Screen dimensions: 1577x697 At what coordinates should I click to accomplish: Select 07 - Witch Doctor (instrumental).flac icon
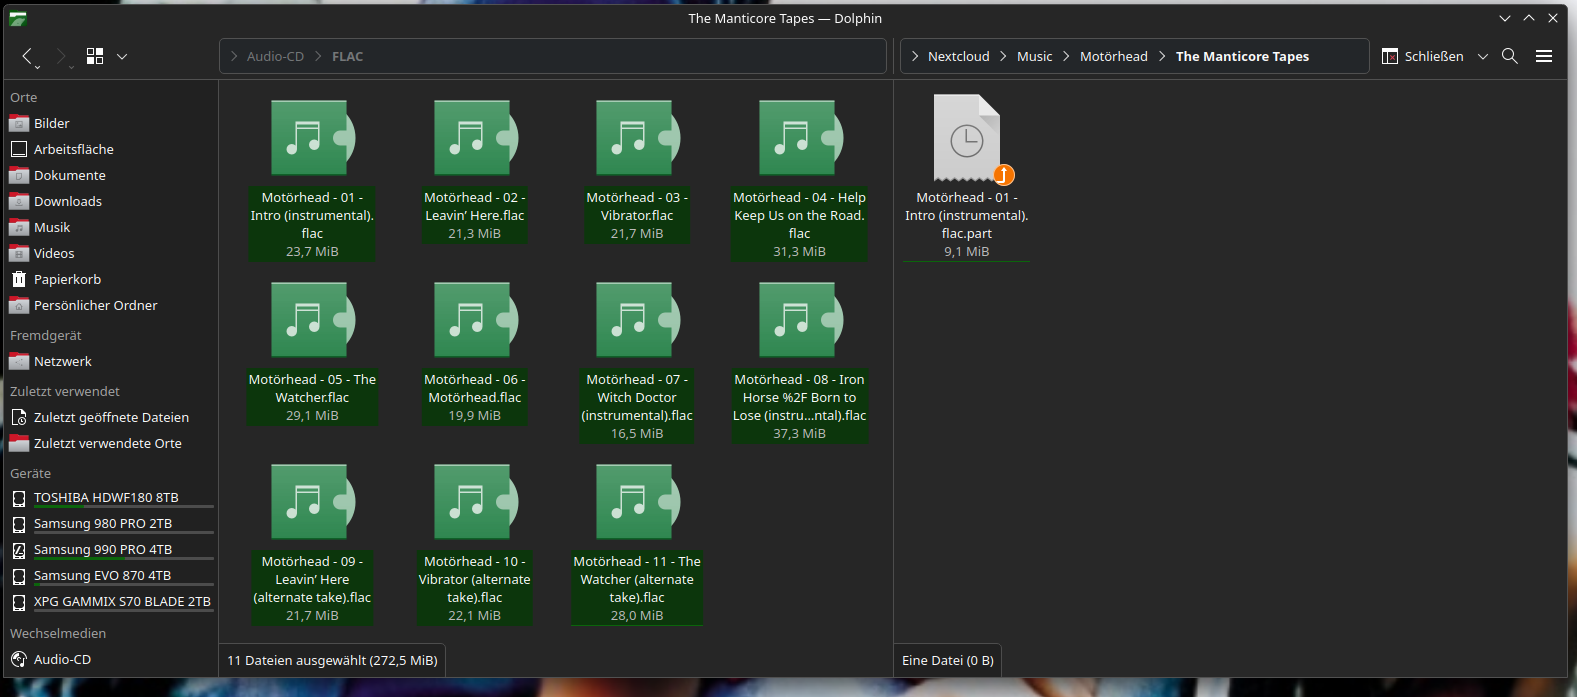click(637, 320)
